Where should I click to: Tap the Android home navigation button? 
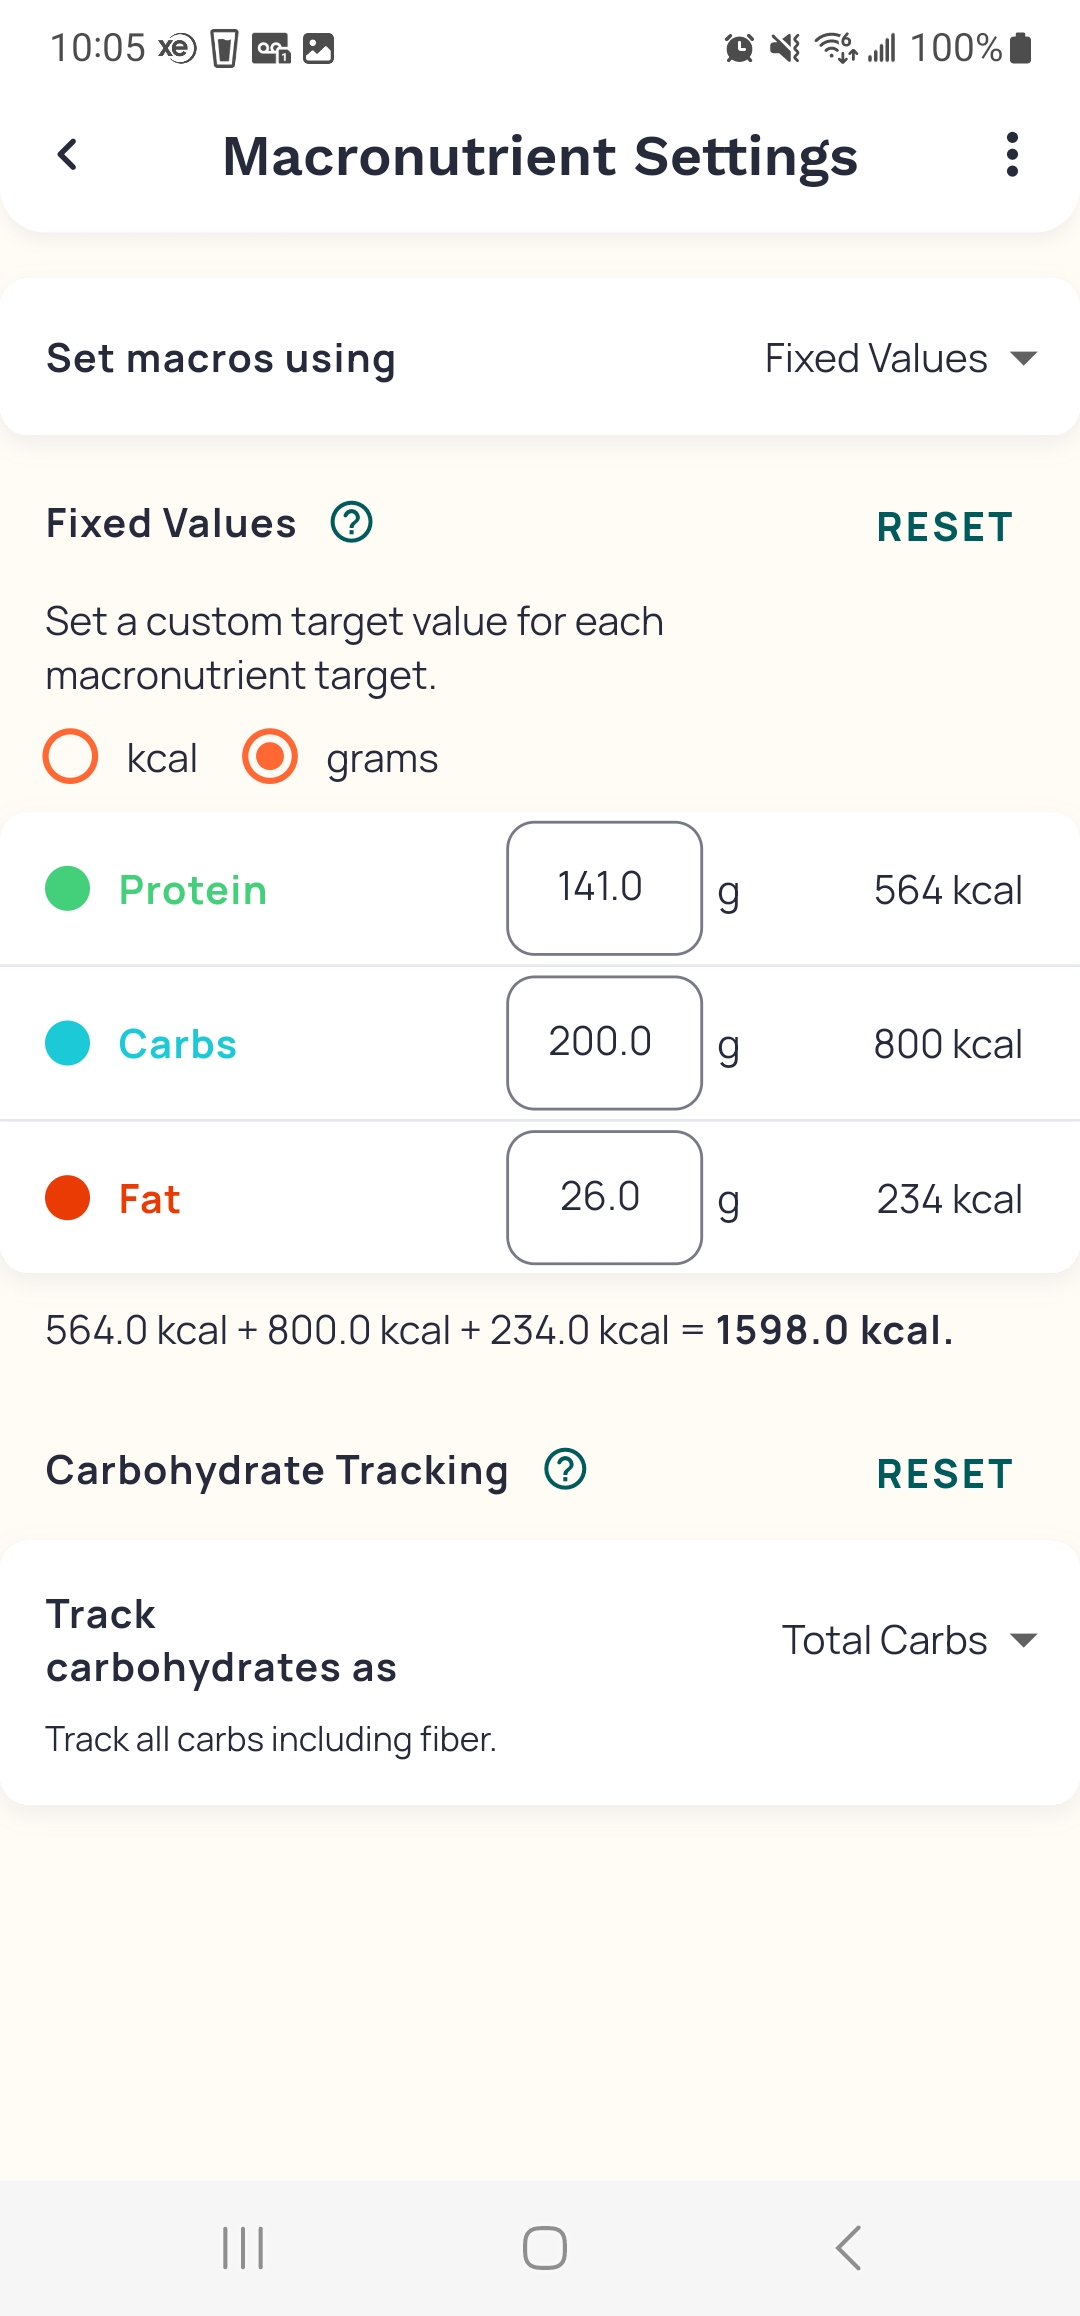(544, 2248)
